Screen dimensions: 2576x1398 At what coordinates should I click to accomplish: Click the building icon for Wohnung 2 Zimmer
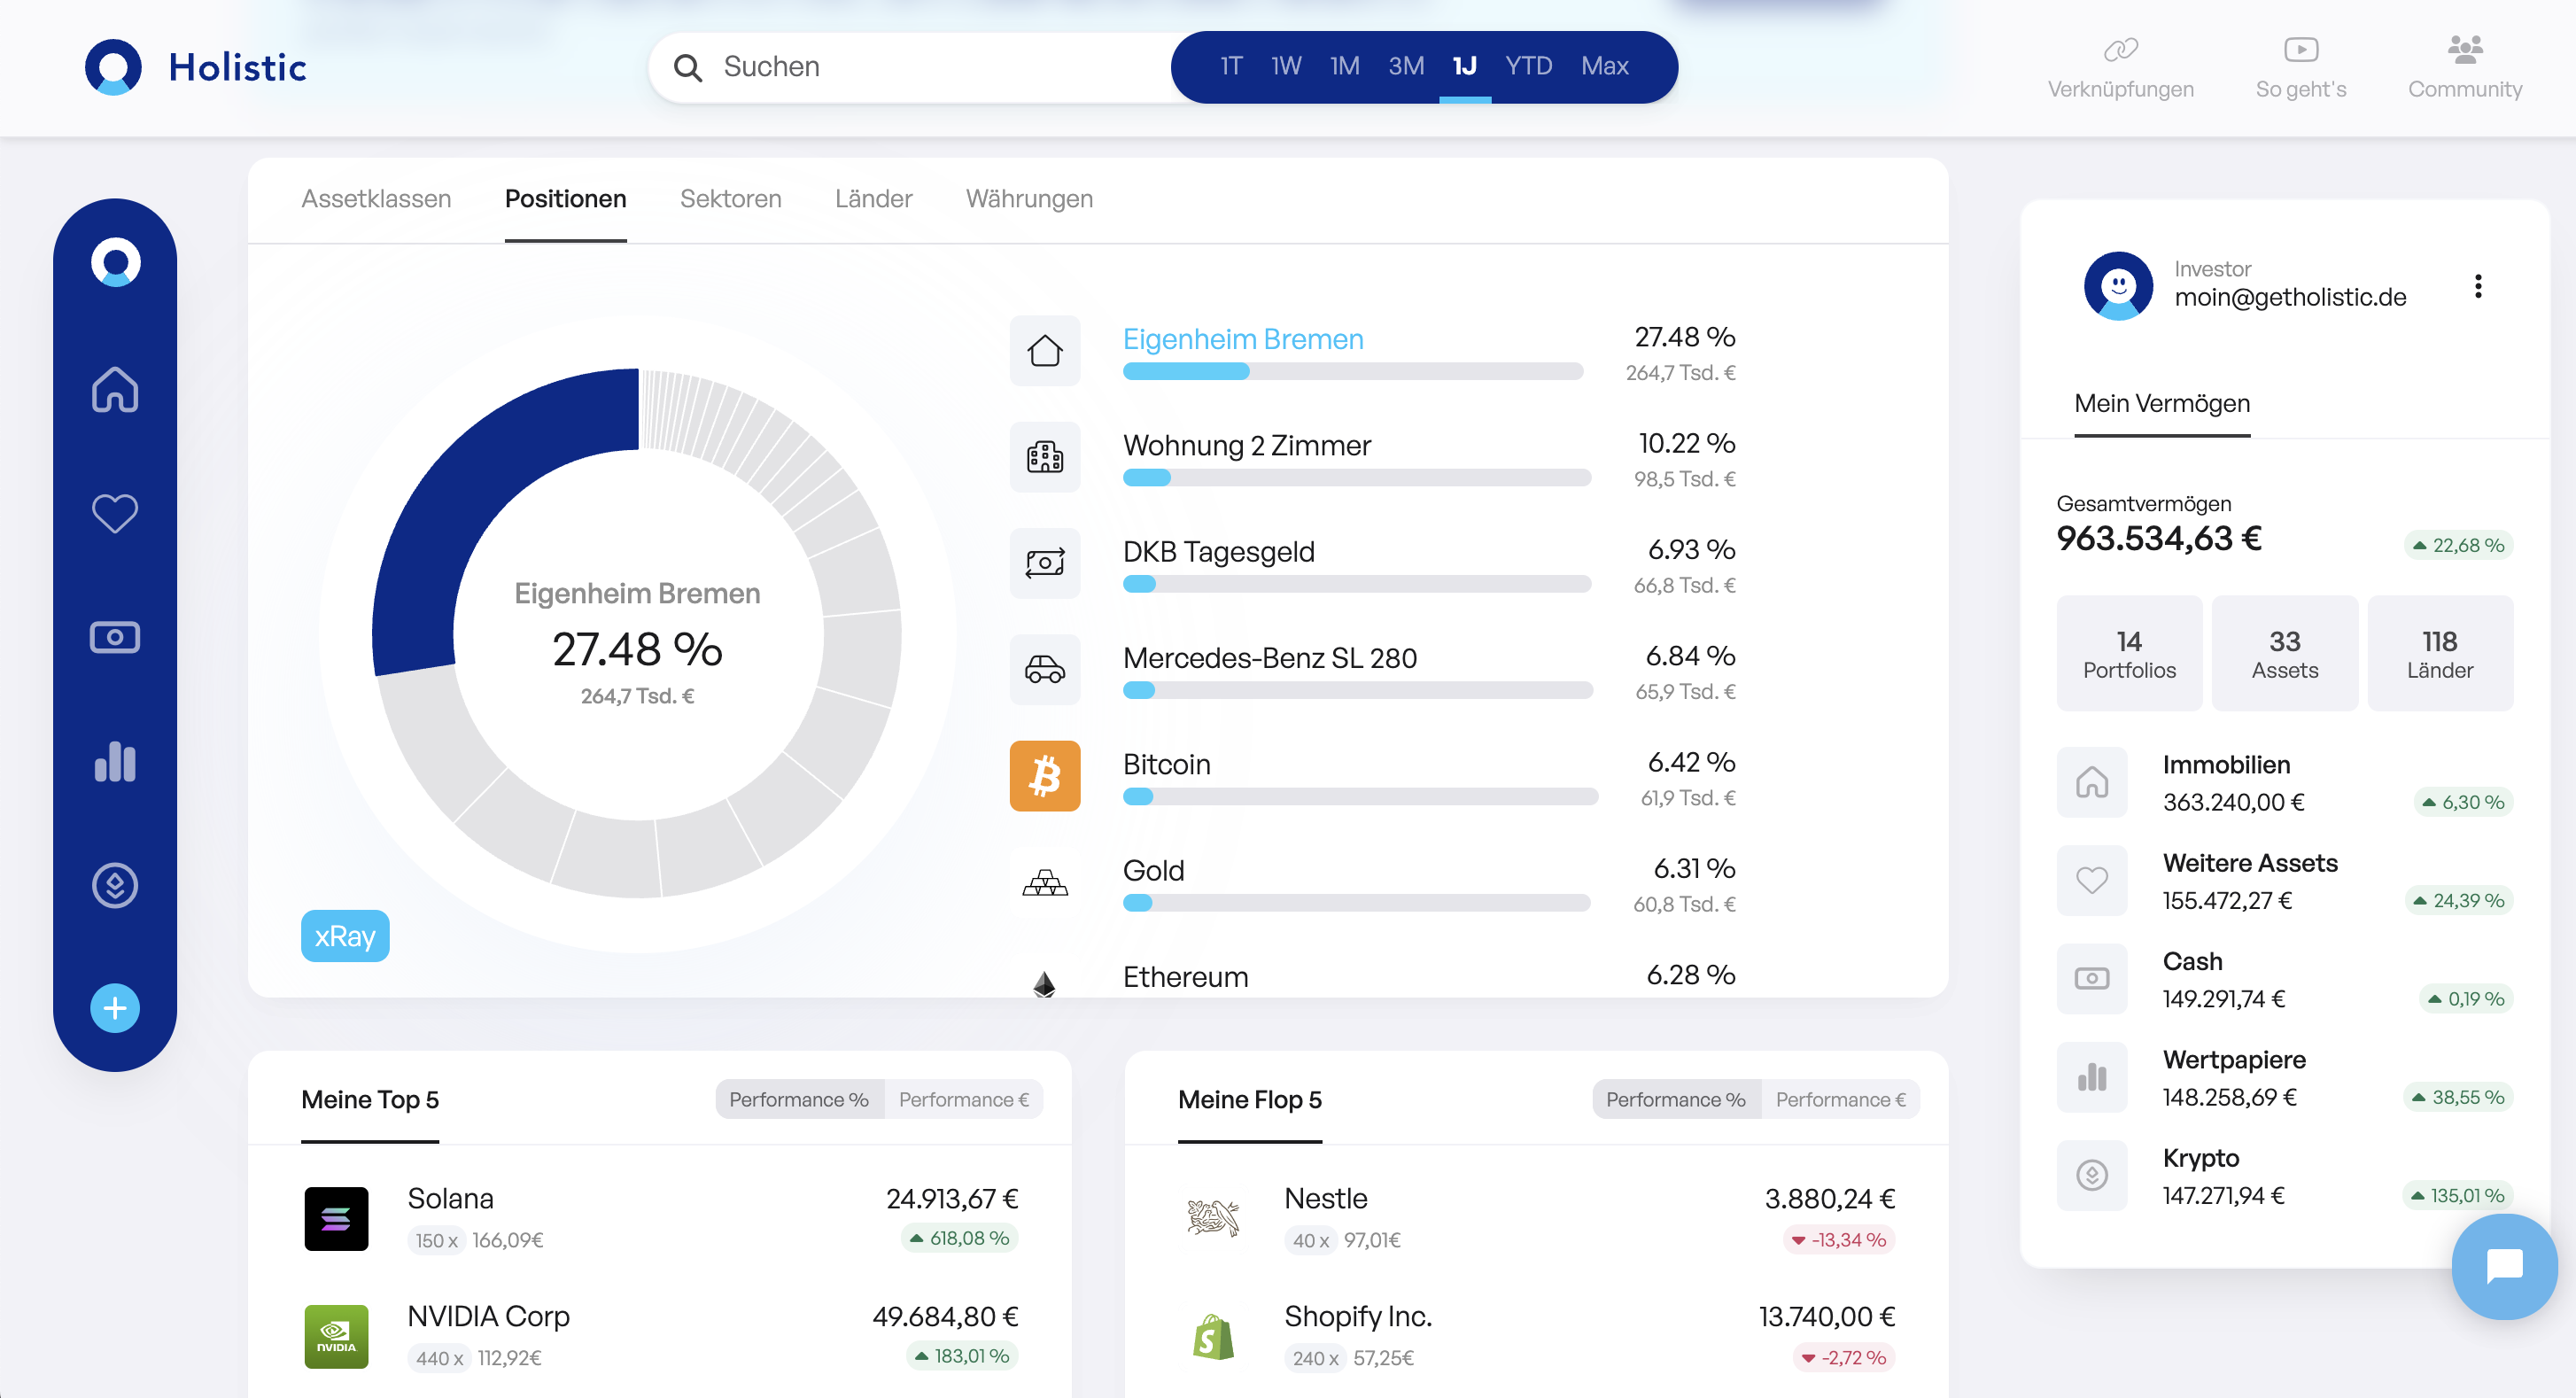(1045, 457)
